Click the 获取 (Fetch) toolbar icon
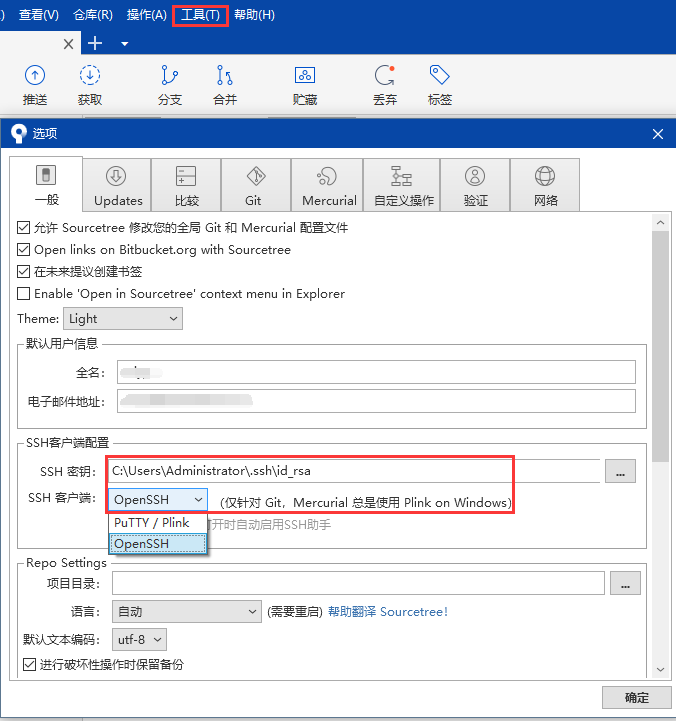 (x=90, y=85)
